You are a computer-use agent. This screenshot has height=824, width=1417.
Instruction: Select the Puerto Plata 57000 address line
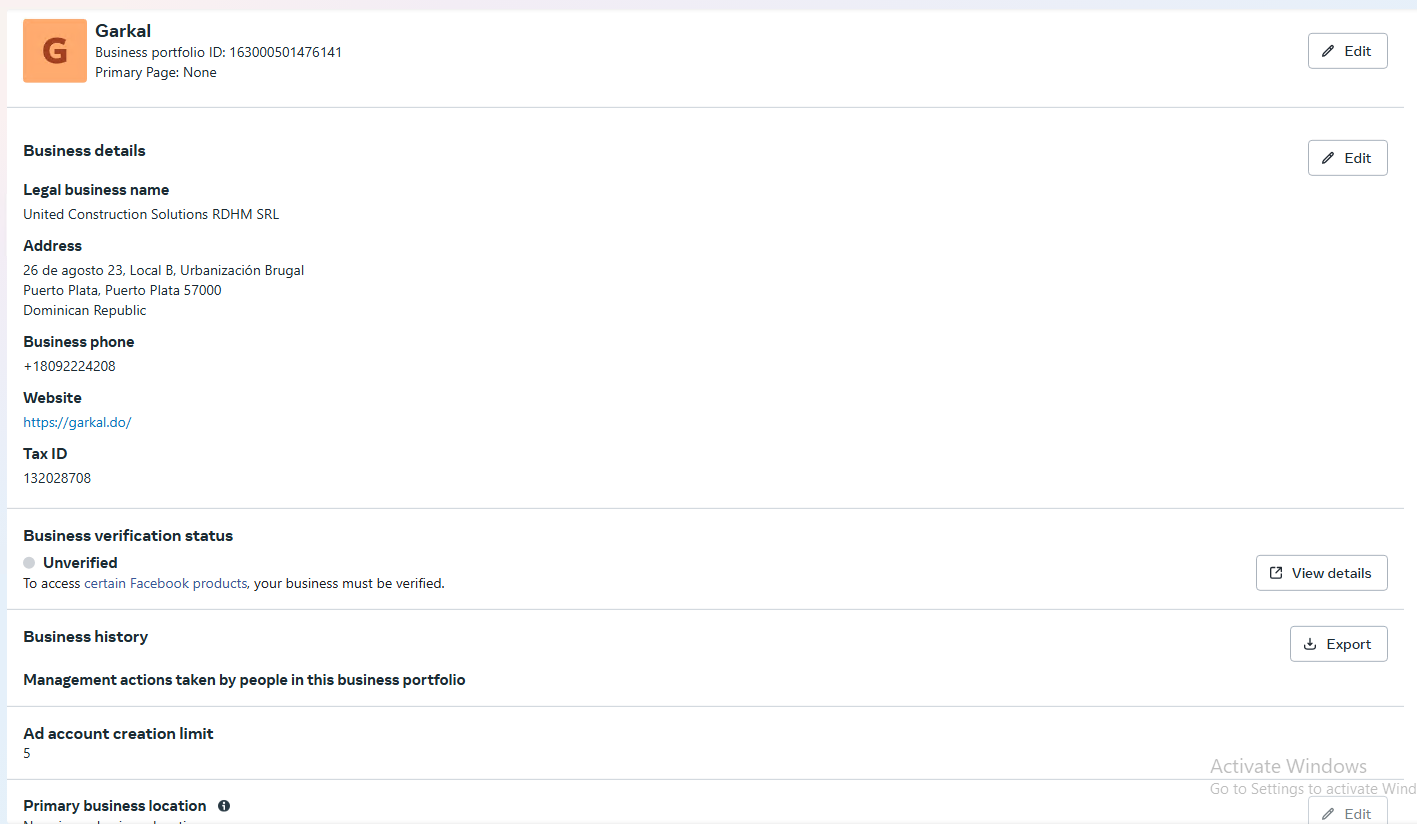122,290
